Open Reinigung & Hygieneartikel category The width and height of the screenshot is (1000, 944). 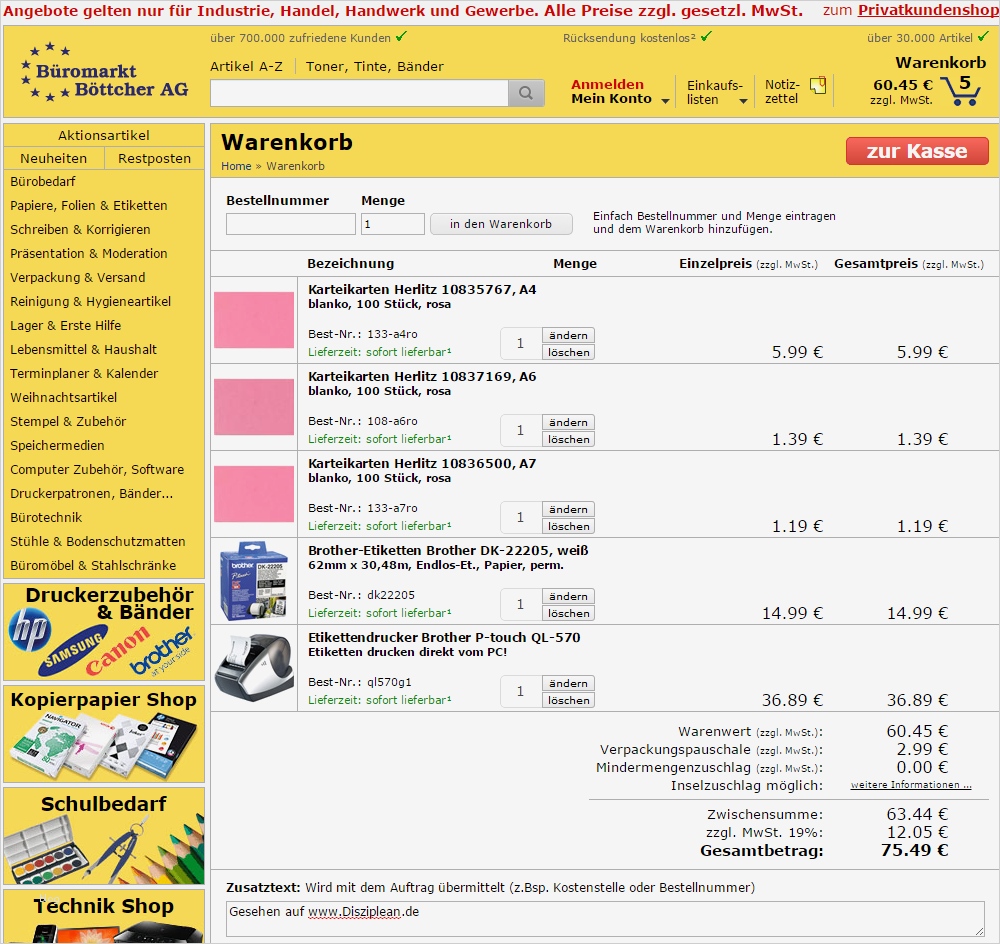tap(91, 301)
